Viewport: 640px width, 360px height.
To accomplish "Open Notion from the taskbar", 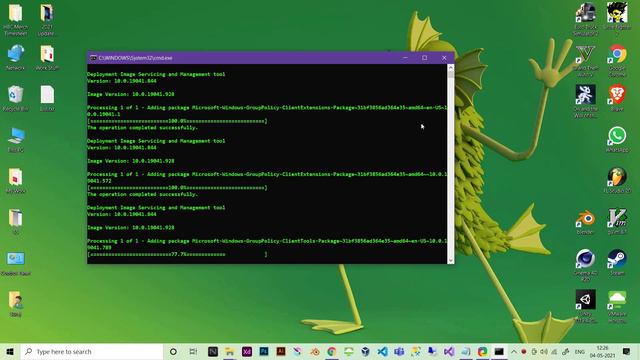I will (x=213, y=351).
